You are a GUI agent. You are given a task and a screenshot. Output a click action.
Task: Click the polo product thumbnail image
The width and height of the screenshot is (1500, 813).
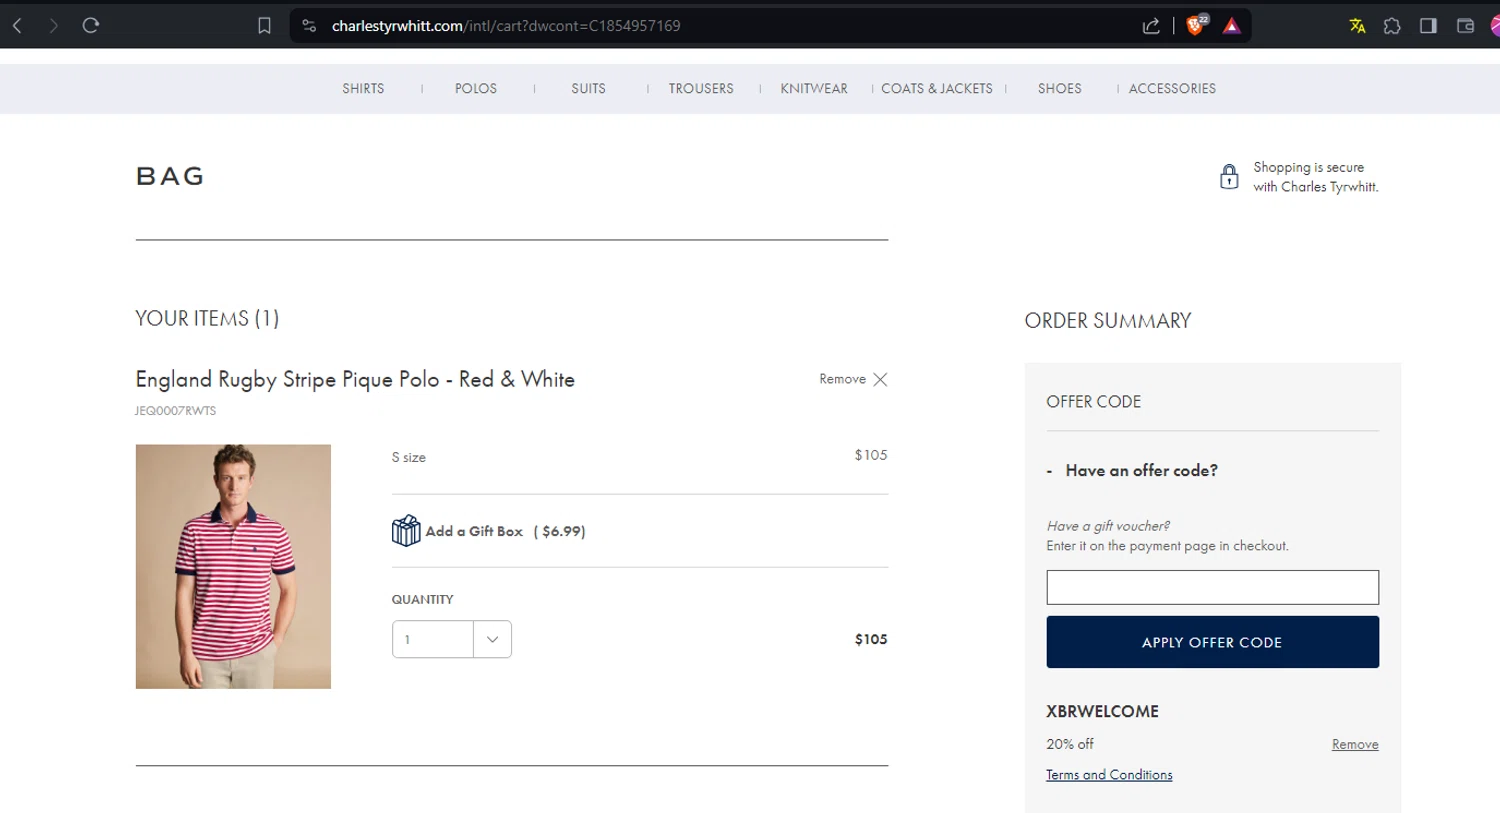[x=233, y=566]
